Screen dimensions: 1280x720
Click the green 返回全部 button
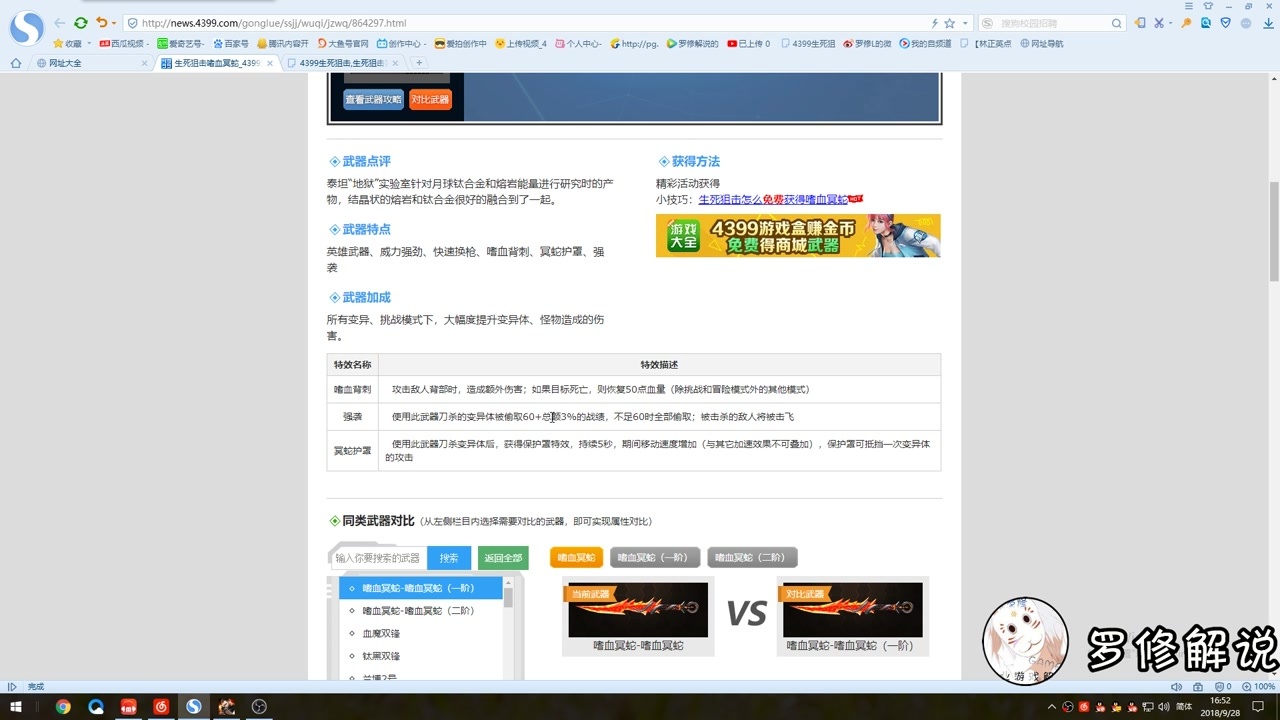[503, 558]
